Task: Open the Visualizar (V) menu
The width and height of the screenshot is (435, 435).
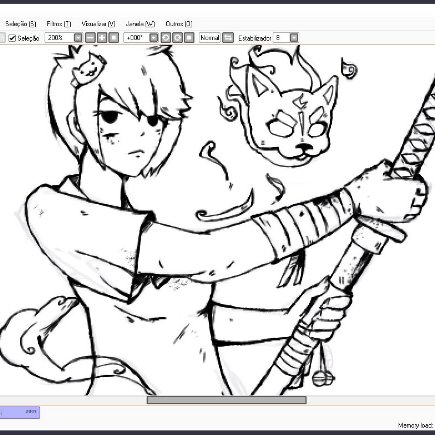Action: click(x=98, y=24)
